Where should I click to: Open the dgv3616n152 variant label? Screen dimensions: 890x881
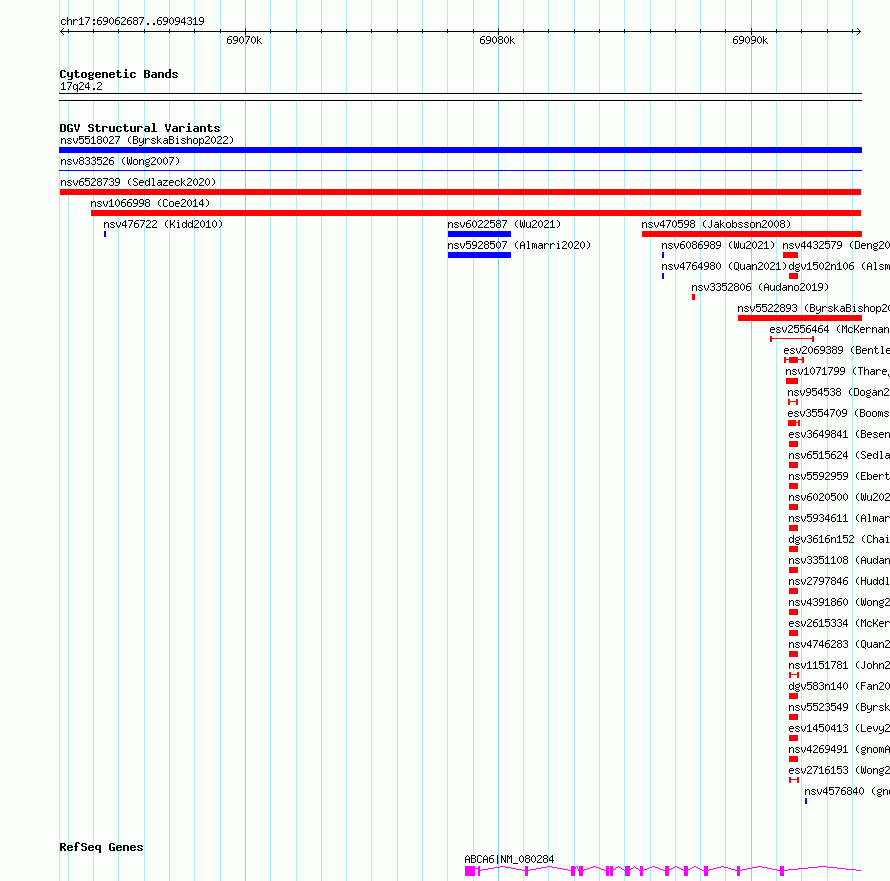[839, 539]
